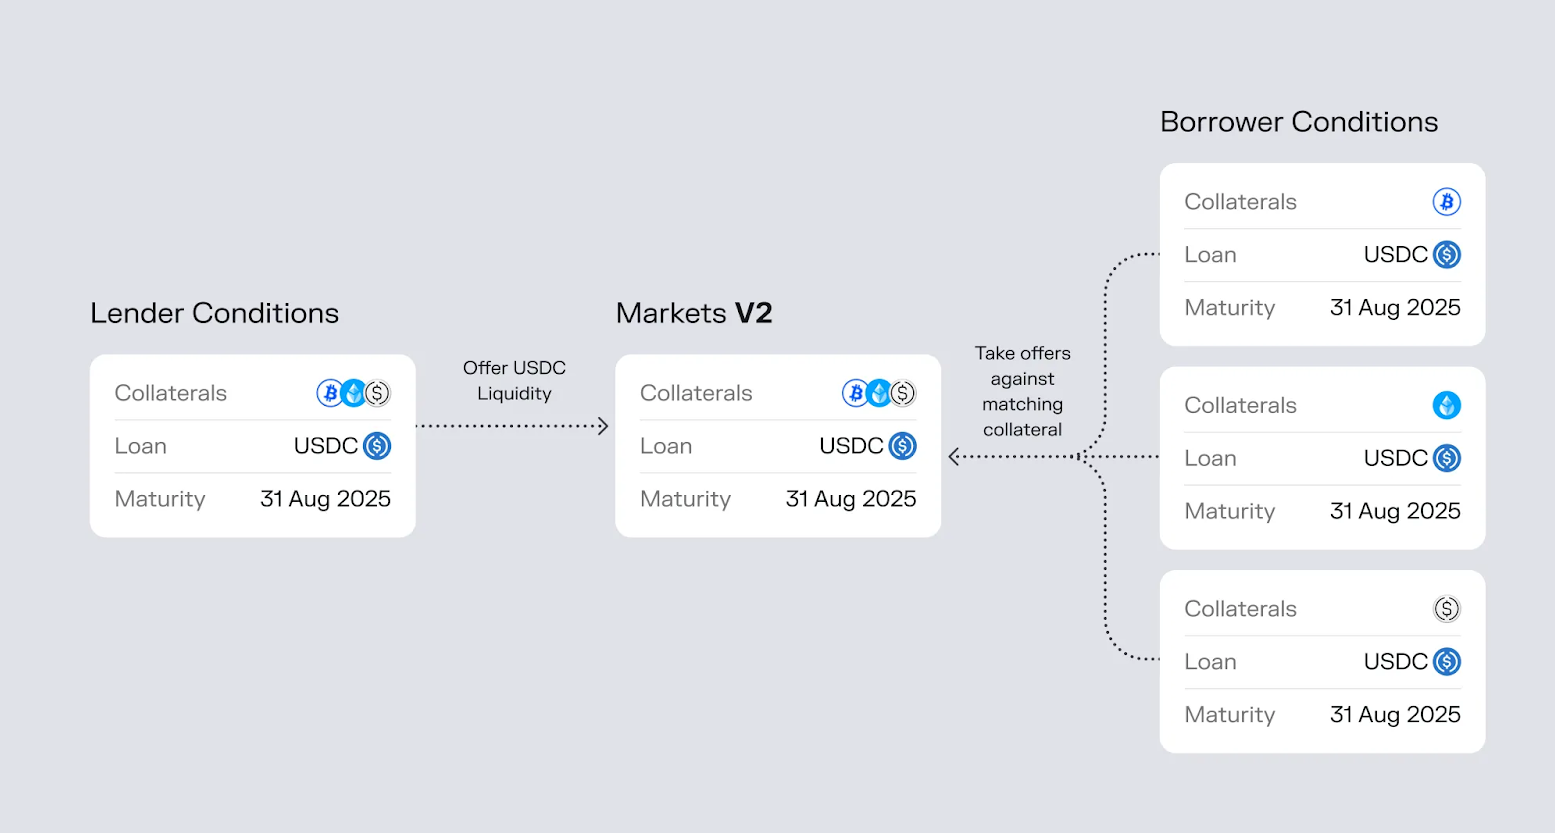Click the gray dollar icon in bottom borrower card

click(x=1446, y=609)
